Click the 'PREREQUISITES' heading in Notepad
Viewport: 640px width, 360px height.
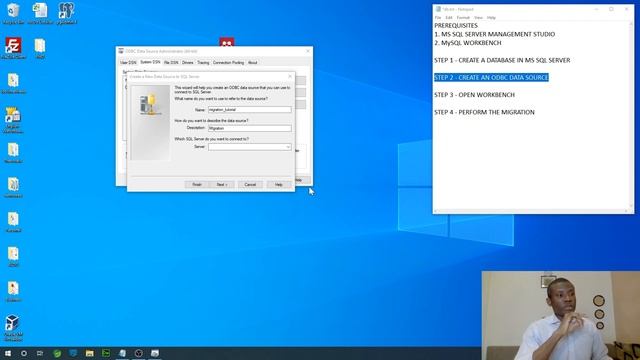pos(456,26)
